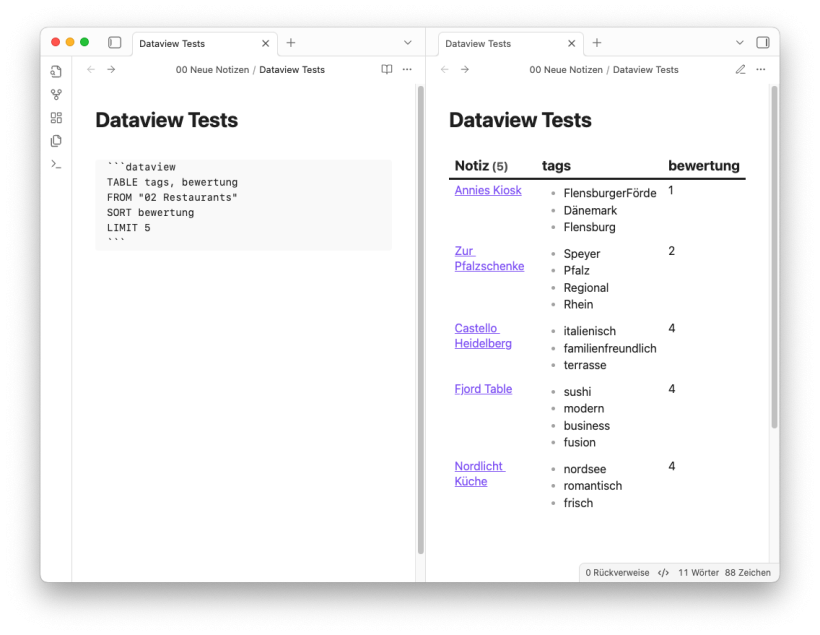820x635 pixels.
Task: Navigate forward in the right pane
Action: [x=465, y=70]
